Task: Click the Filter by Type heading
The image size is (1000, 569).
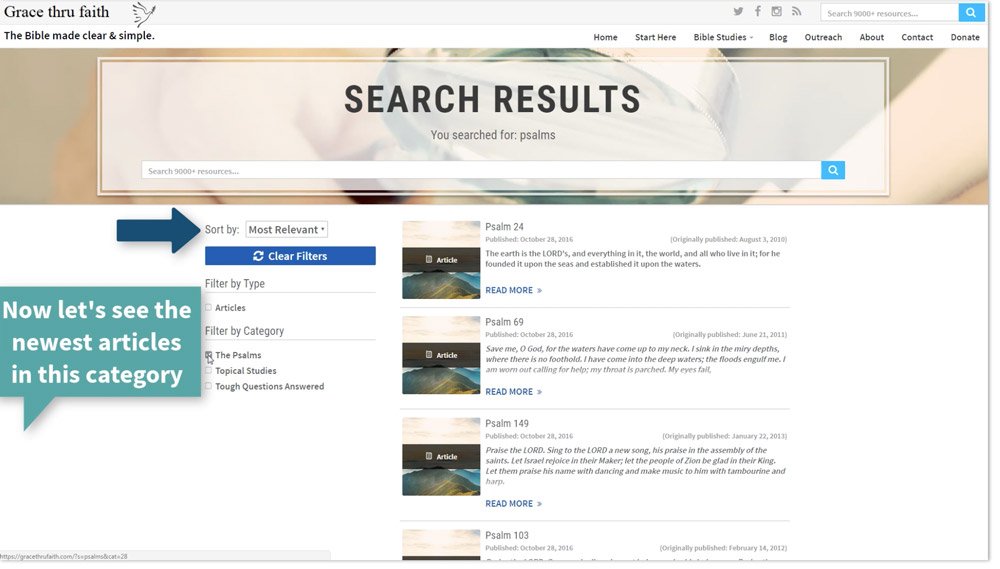Action: (235, 284)
